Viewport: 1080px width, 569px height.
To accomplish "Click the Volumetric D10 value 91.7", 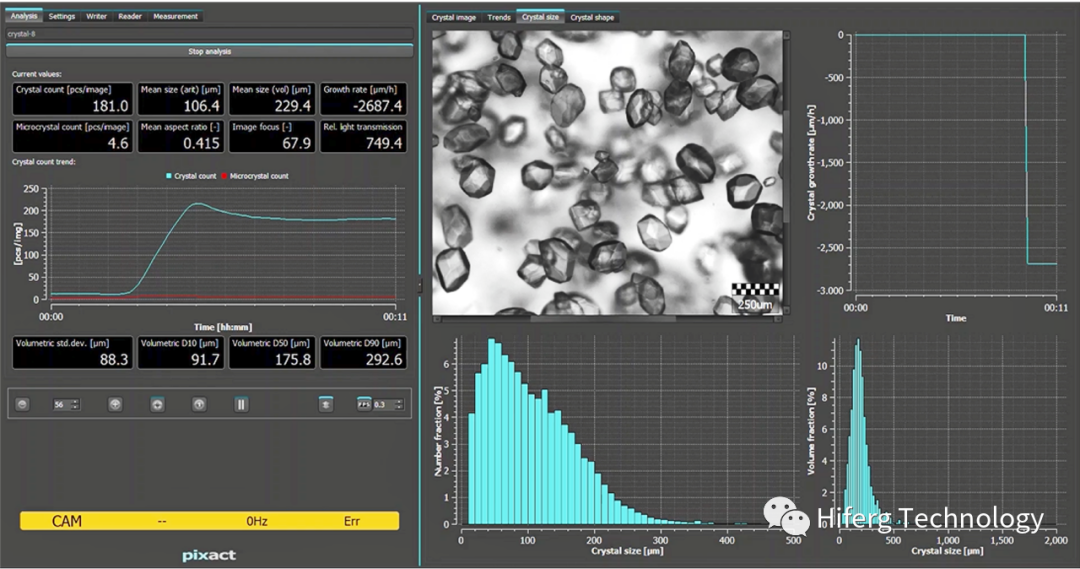I will pyautogui.click(x=205, y=359).
